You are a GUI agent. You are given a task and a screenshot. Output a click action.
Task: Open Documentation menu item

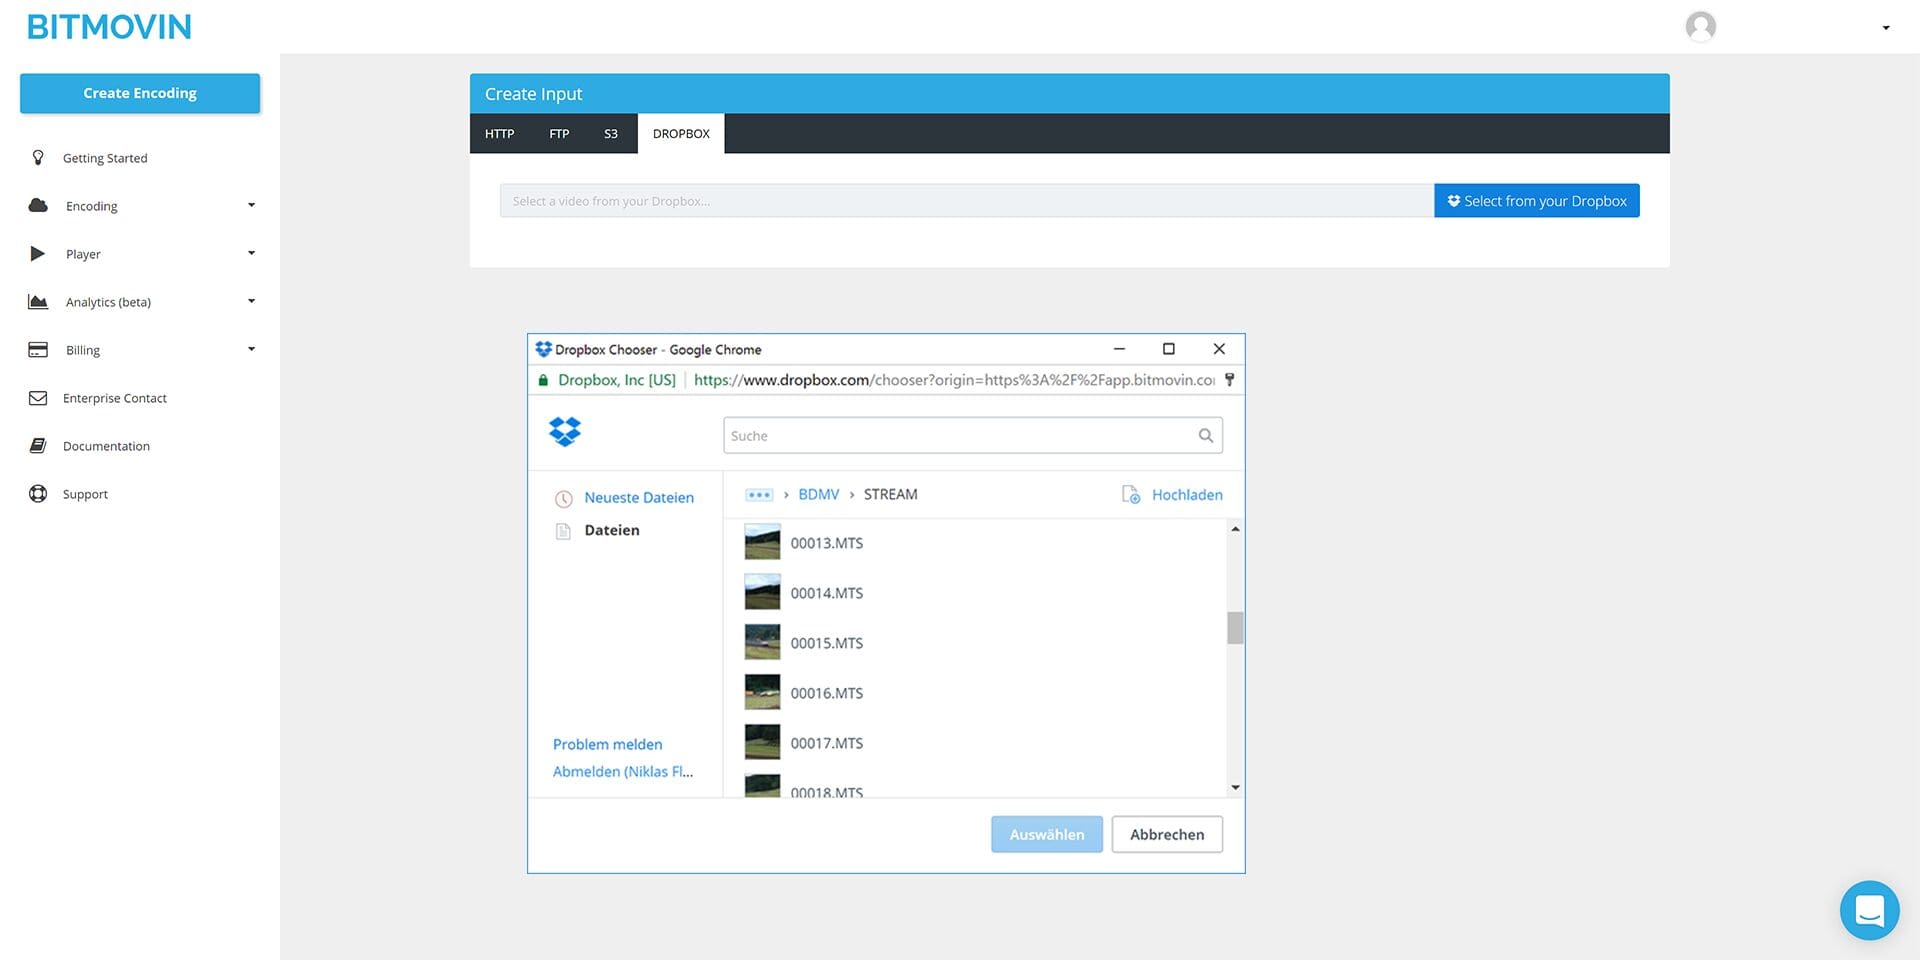pos(106,446)
